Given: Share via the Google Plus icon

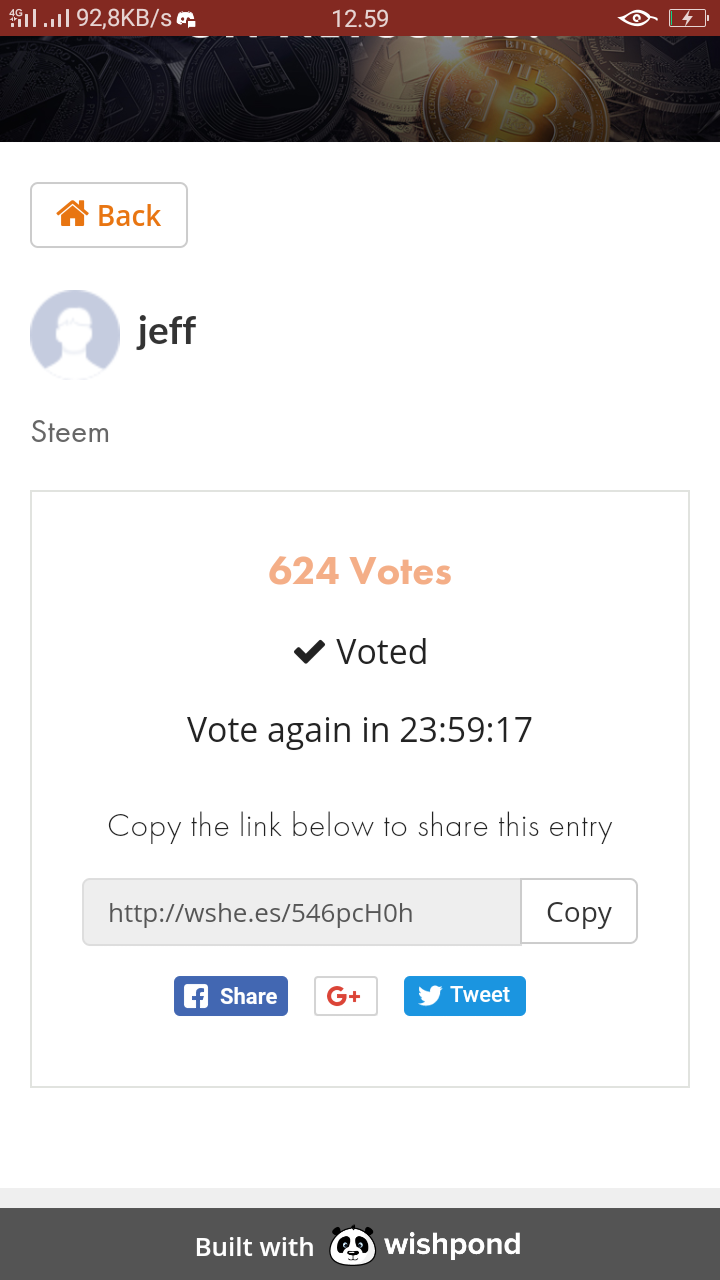Looking at the screenshot, I should (345, 996).
